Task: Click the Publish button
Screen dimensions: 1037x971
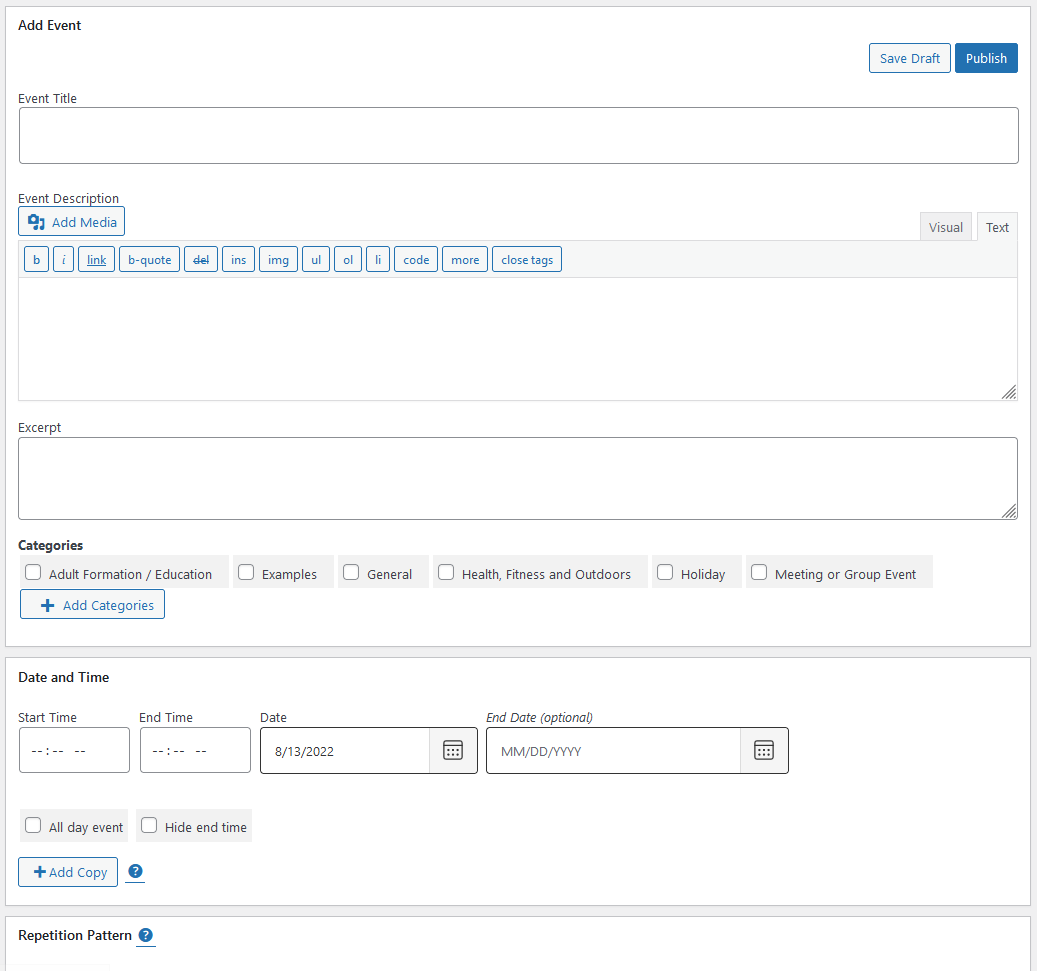Action: (986, 58)
